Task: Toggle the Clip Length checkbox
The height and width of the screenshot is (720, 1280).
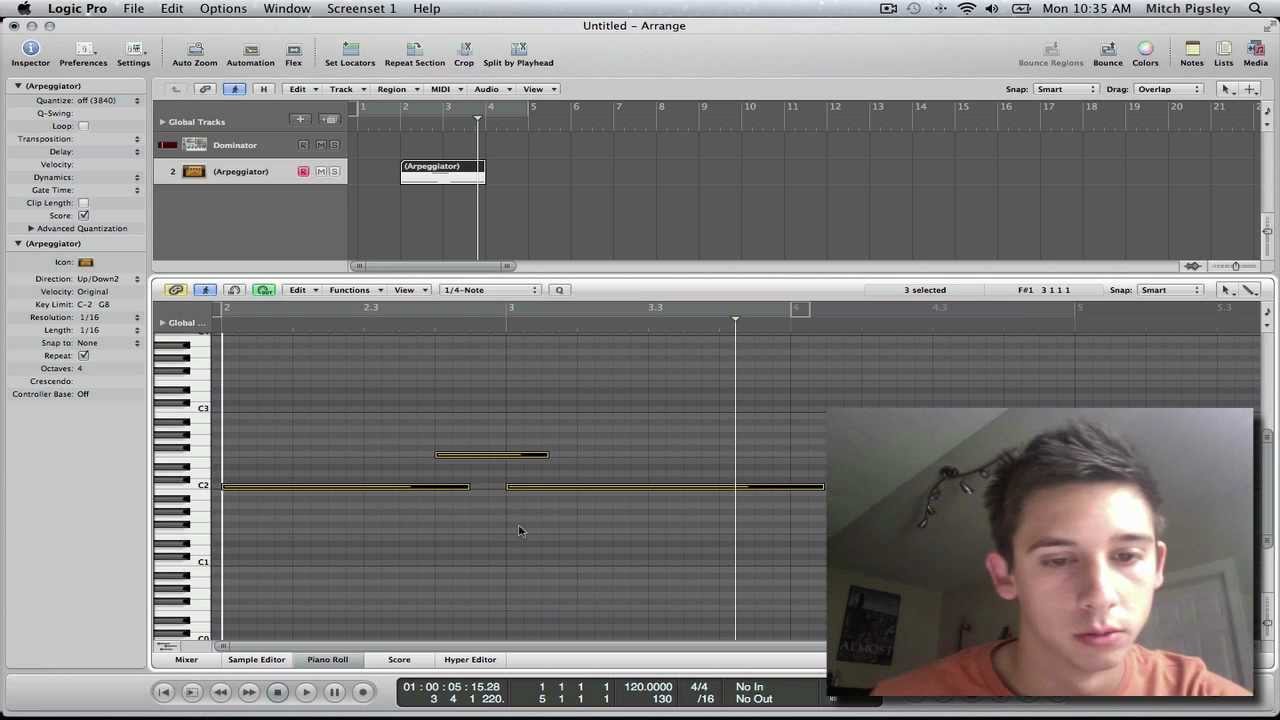Action: (x=83, y=203)
